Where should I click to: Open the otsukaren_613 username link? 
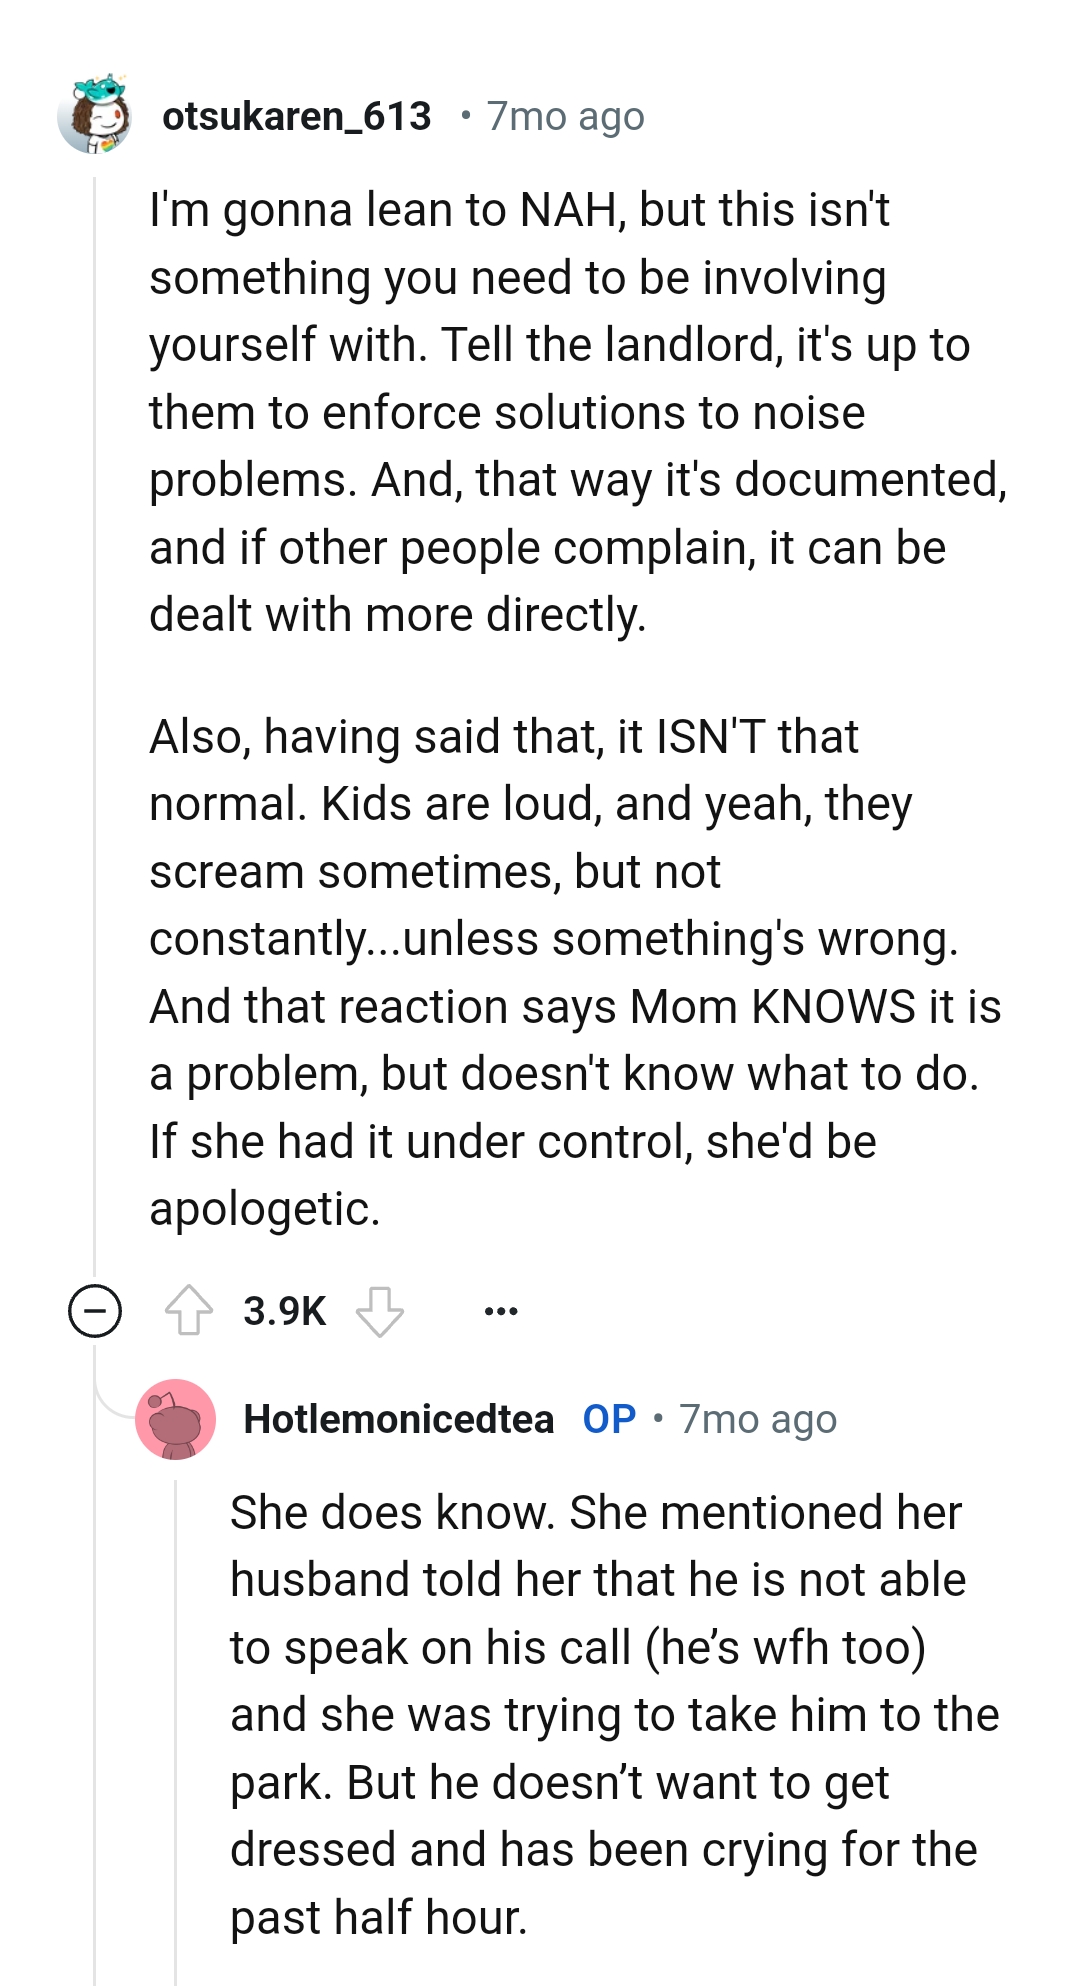pos(297,117)
